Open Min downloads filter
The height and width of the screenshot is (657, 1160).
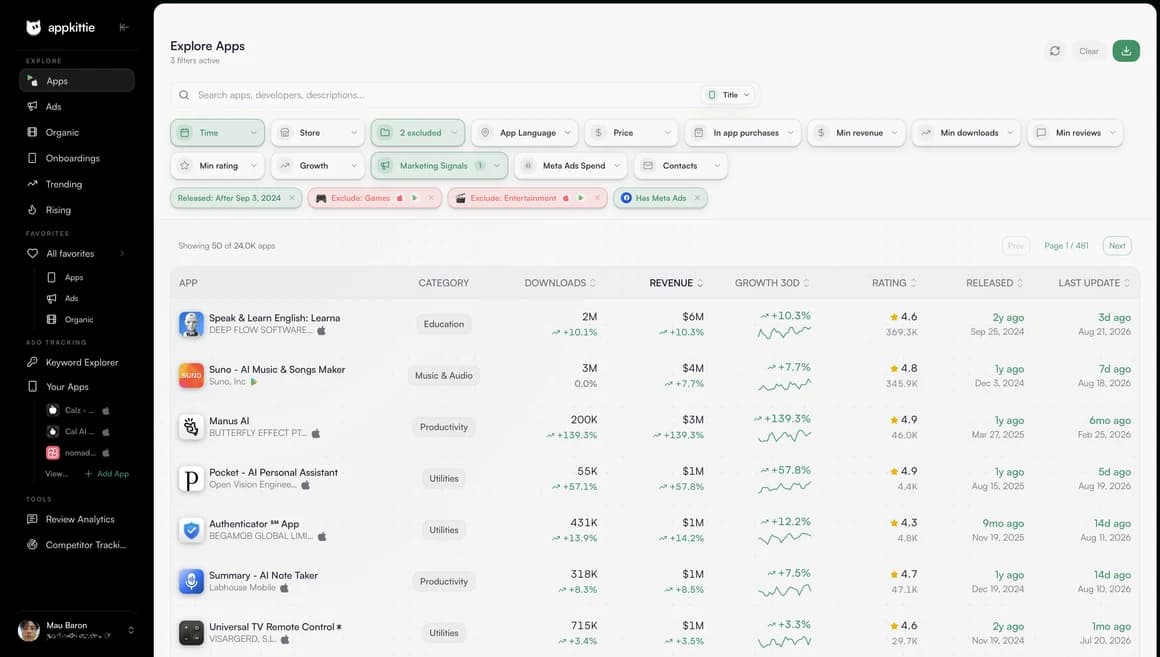pos(966,133)
